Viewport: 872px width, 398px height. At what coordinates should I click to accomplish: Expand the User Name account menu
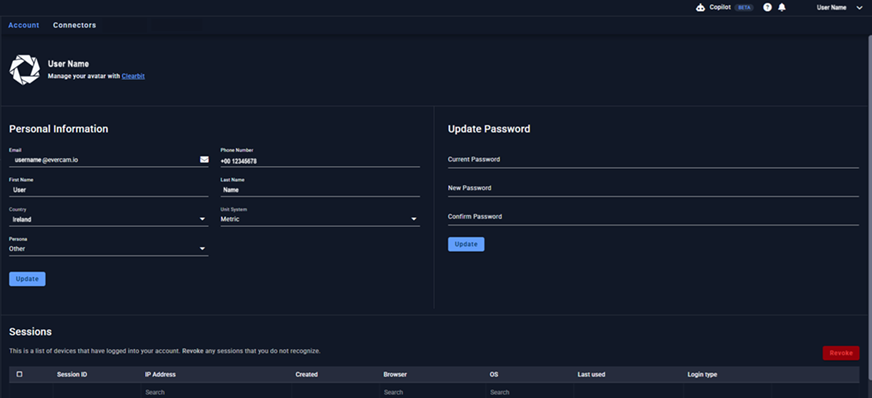[x=839, y=8]
